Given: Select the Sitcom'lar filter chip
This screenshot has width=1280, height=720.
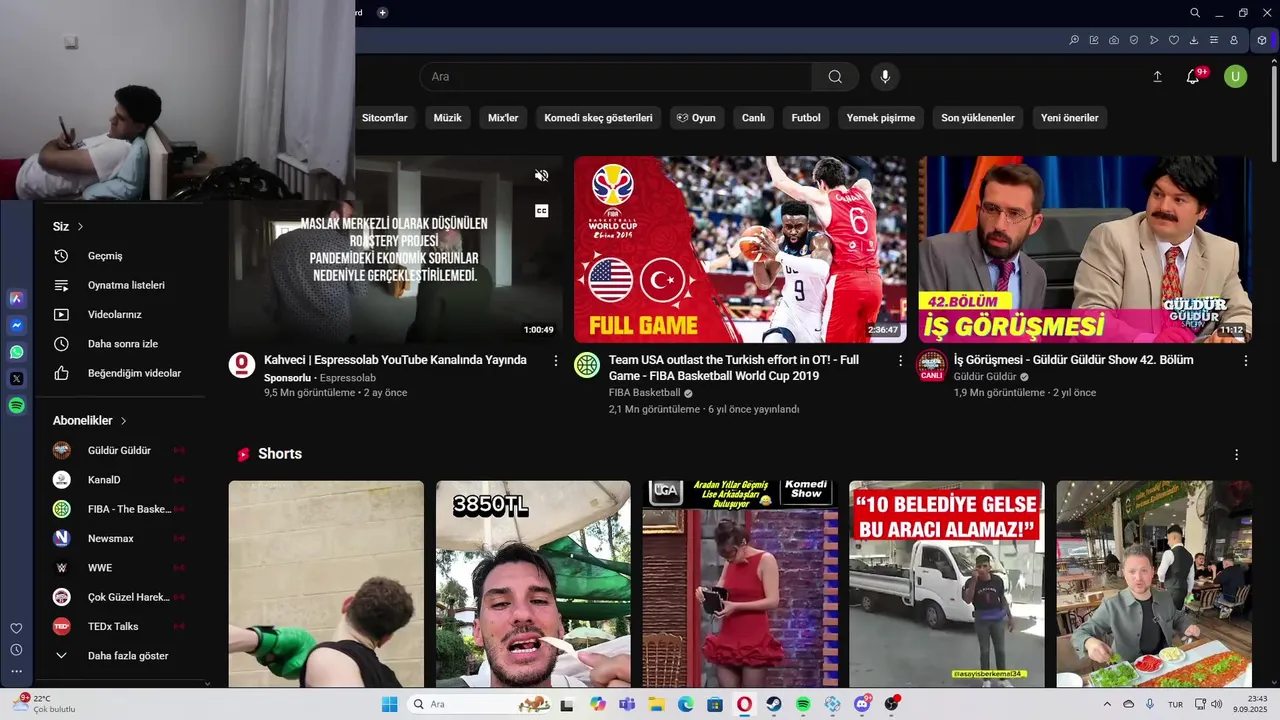Looking at the screenshot, I should coord(384,118).
